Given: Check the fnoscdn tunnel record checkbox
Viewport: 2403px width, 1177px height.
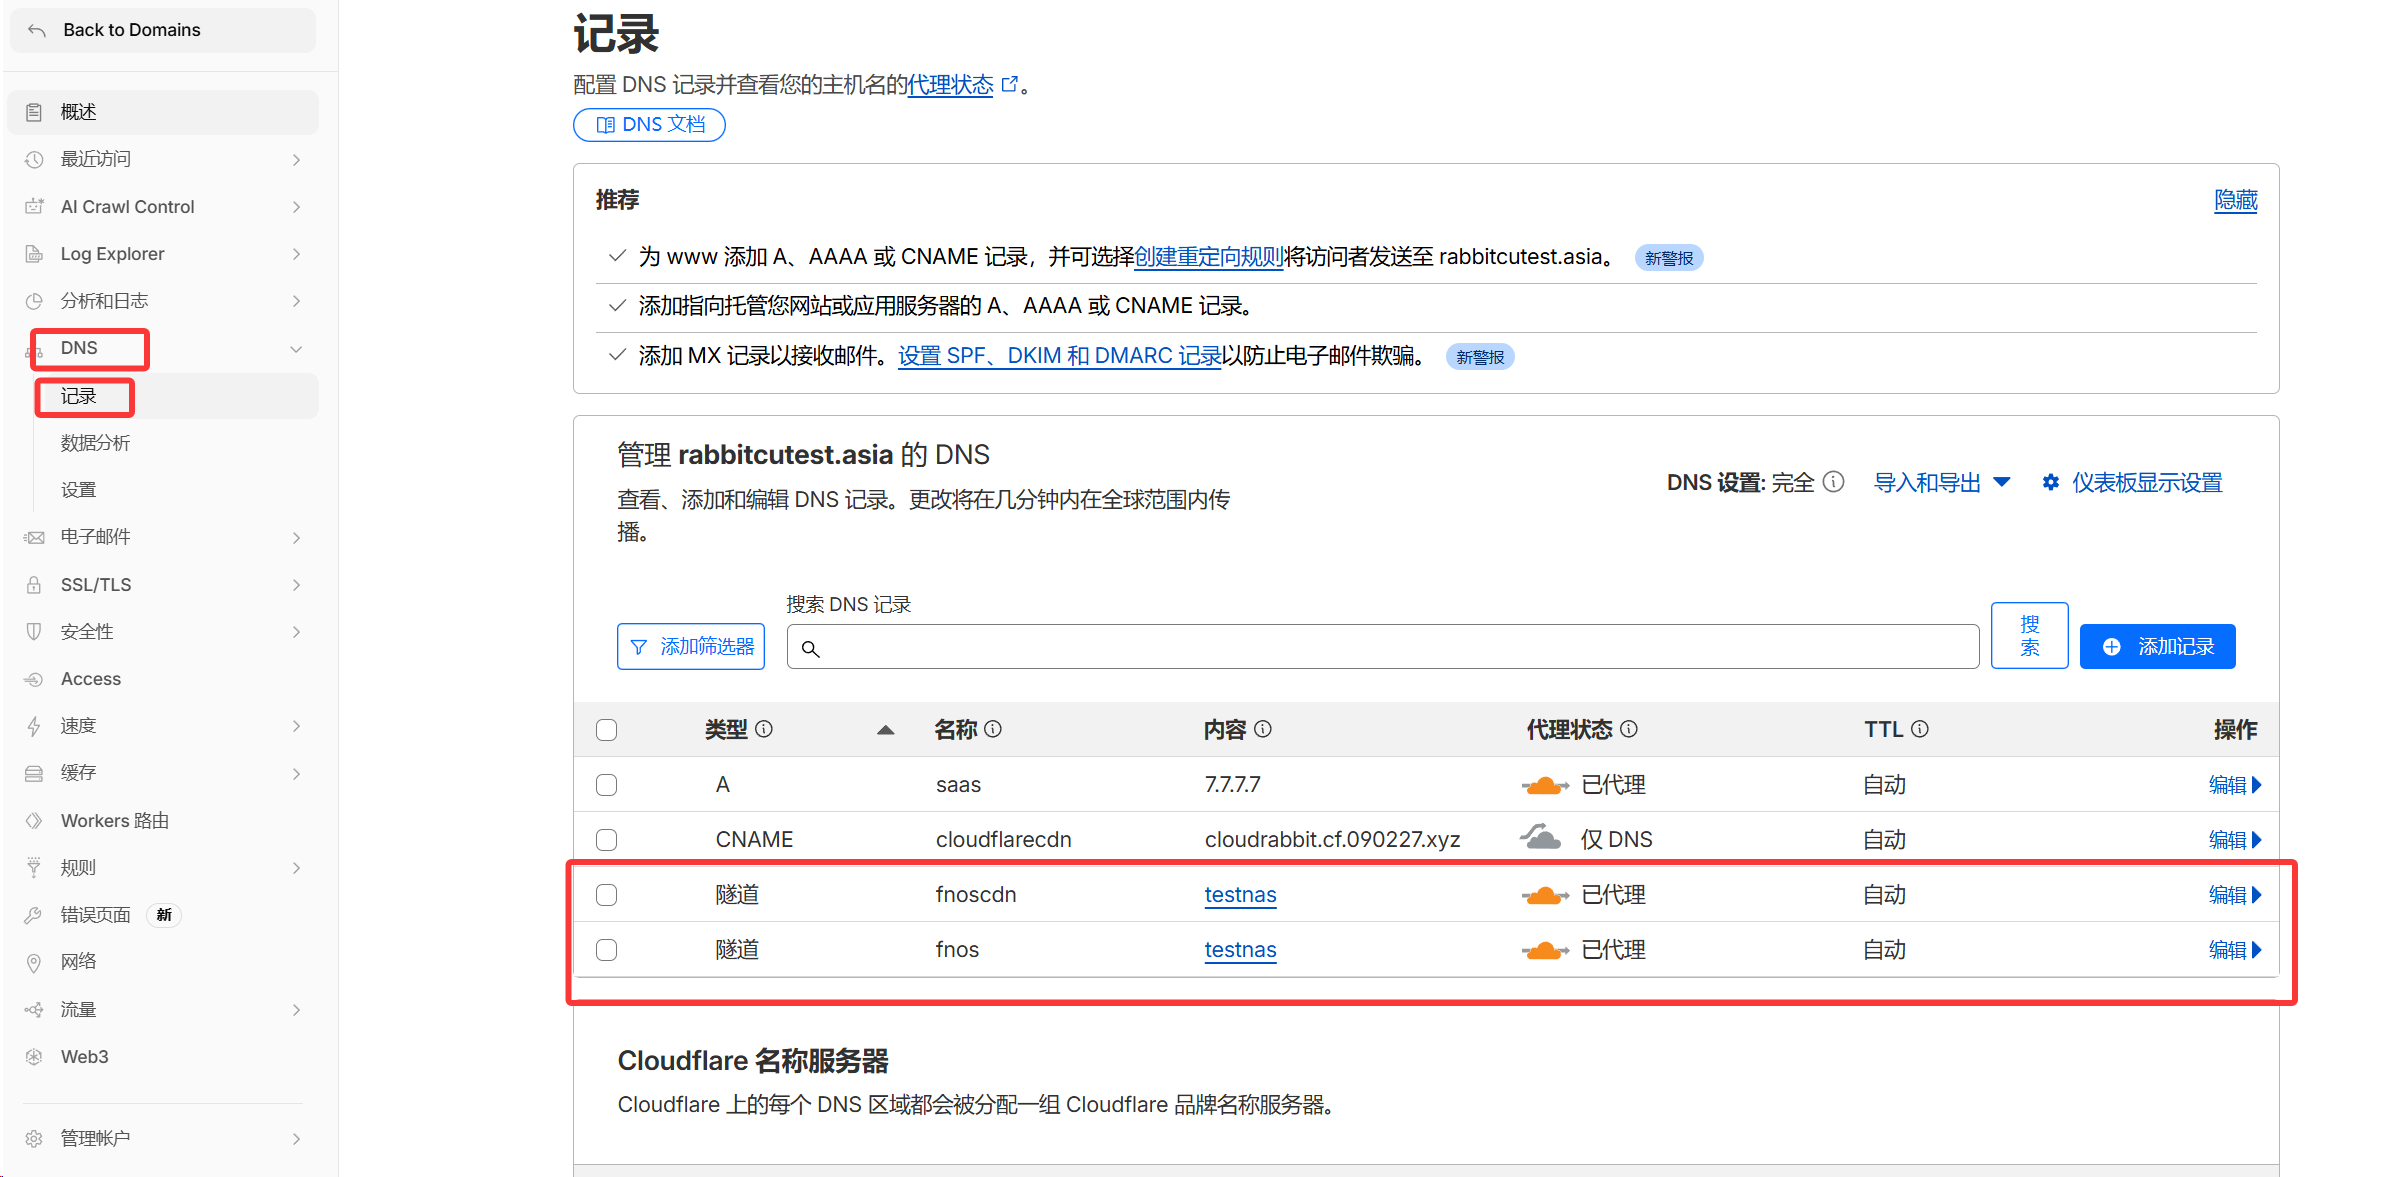Looking at the screenshot, I should pyautogui.click(x=606, y=895).
